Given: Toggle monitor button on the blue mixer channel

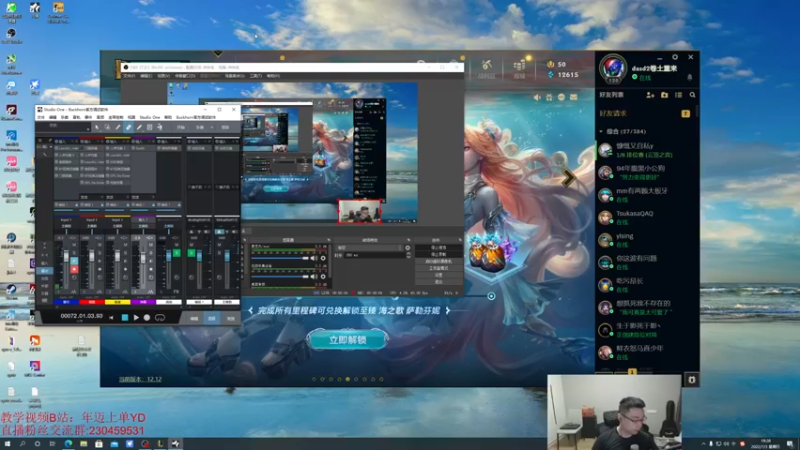Looking at the screenshot, I should (74, 261).
